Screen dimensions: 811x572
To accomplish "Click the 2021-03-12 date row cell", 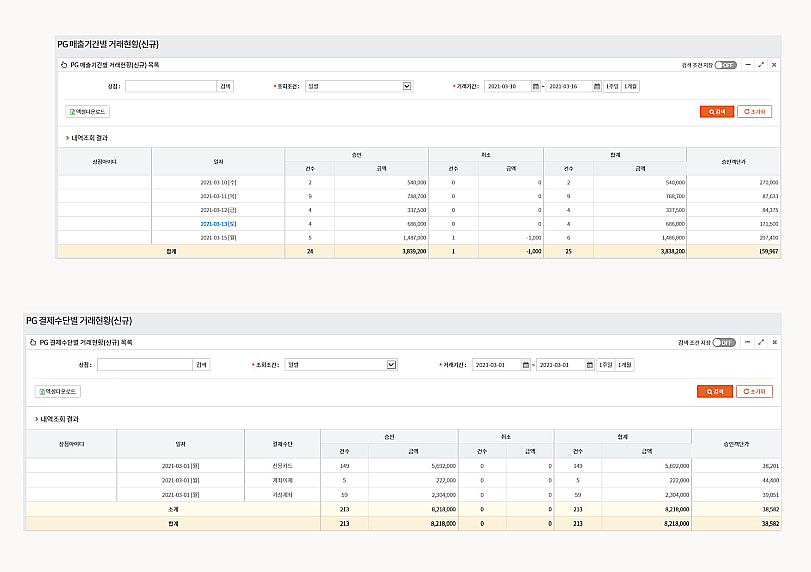I will (x=218, y=210).
